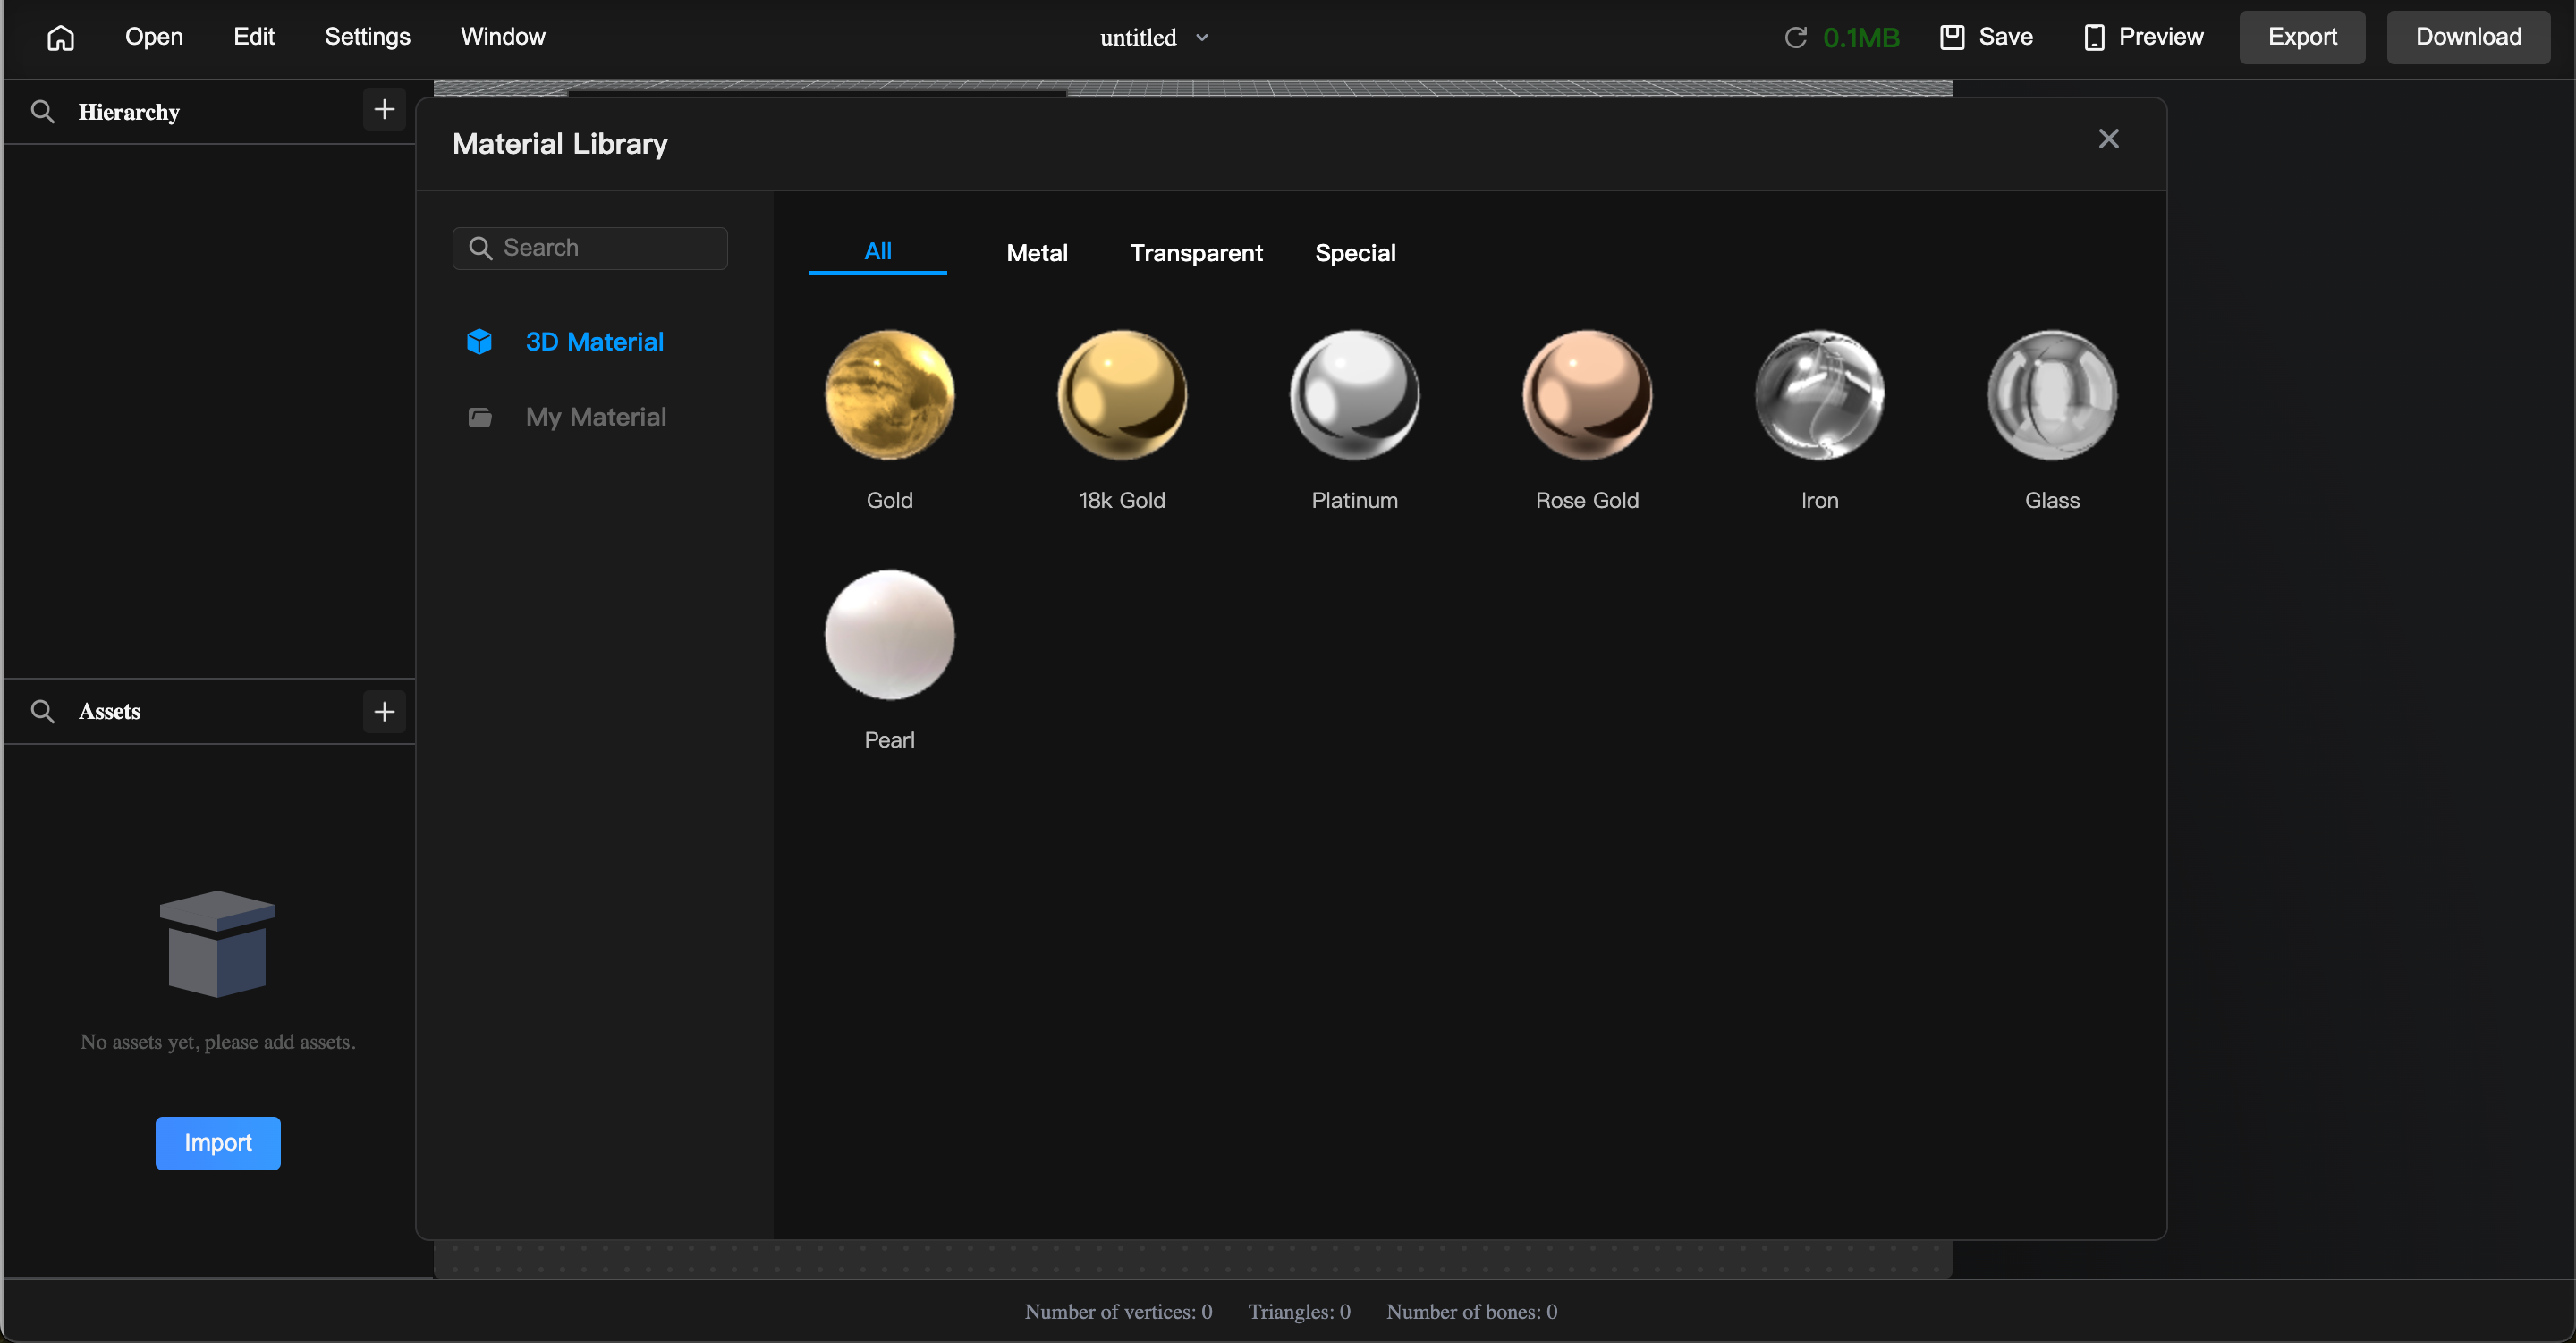Screen dimensions: 2576x1343
Task: Click the Pearl label text
Action: pos(890,740)
